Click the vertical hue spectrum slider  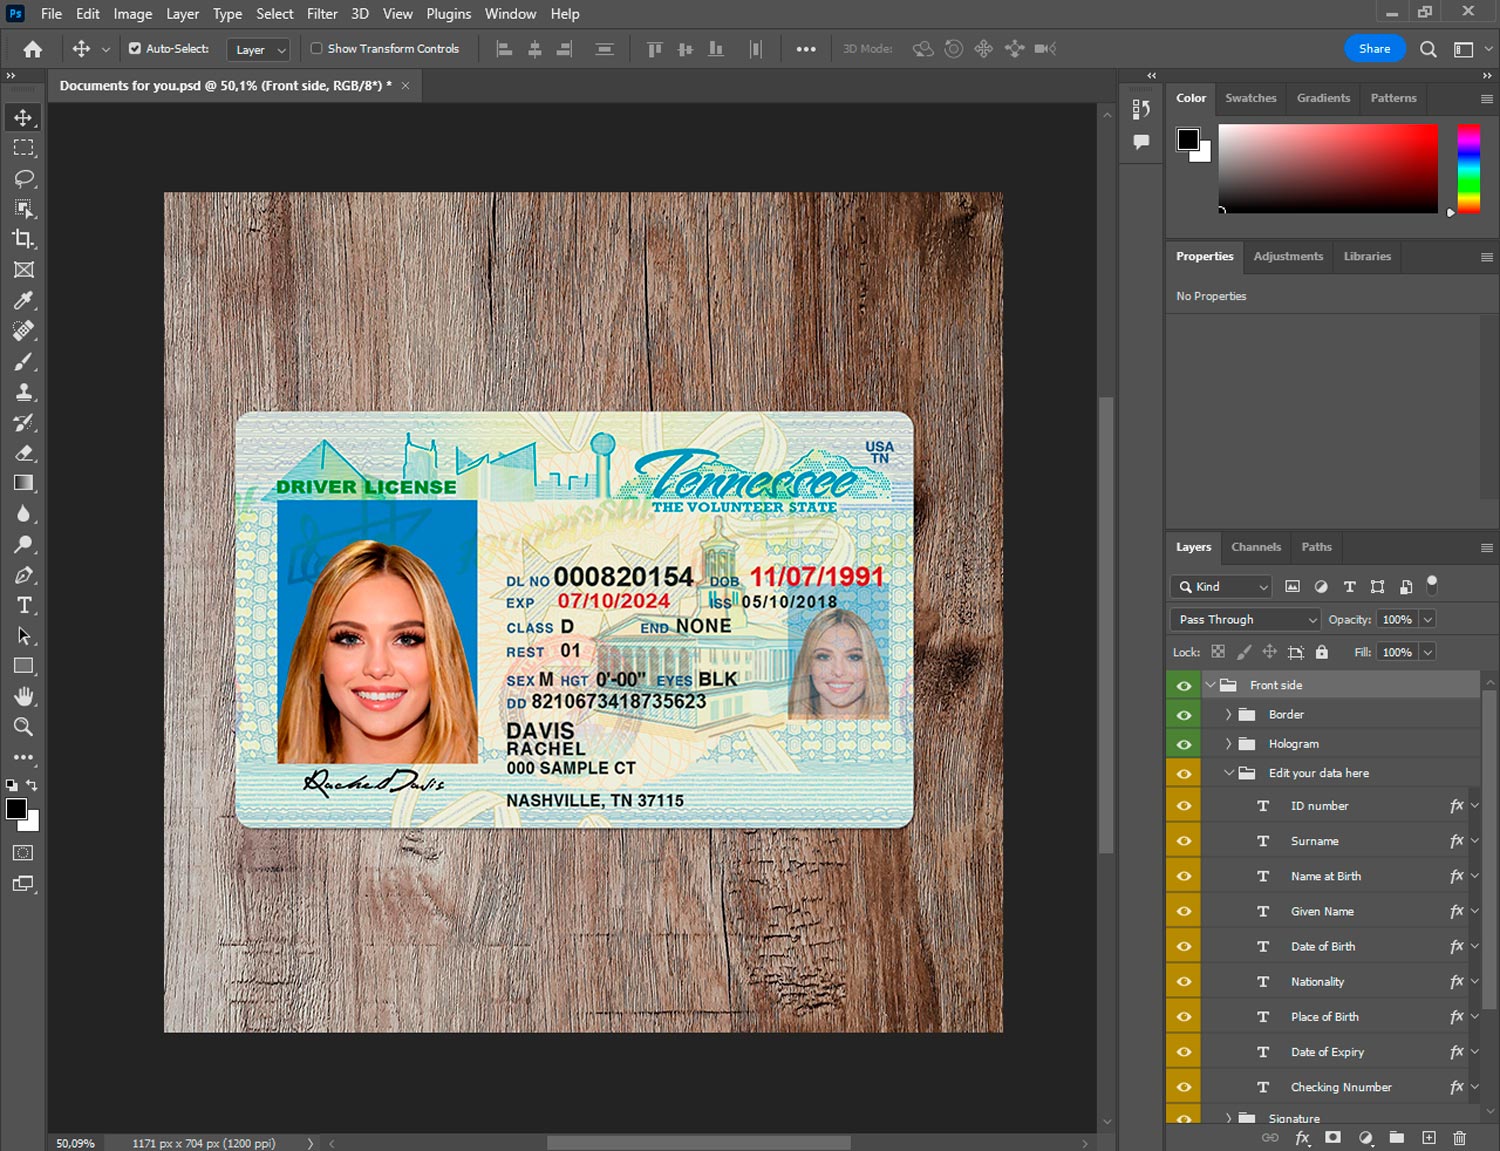coord(1468,168)
